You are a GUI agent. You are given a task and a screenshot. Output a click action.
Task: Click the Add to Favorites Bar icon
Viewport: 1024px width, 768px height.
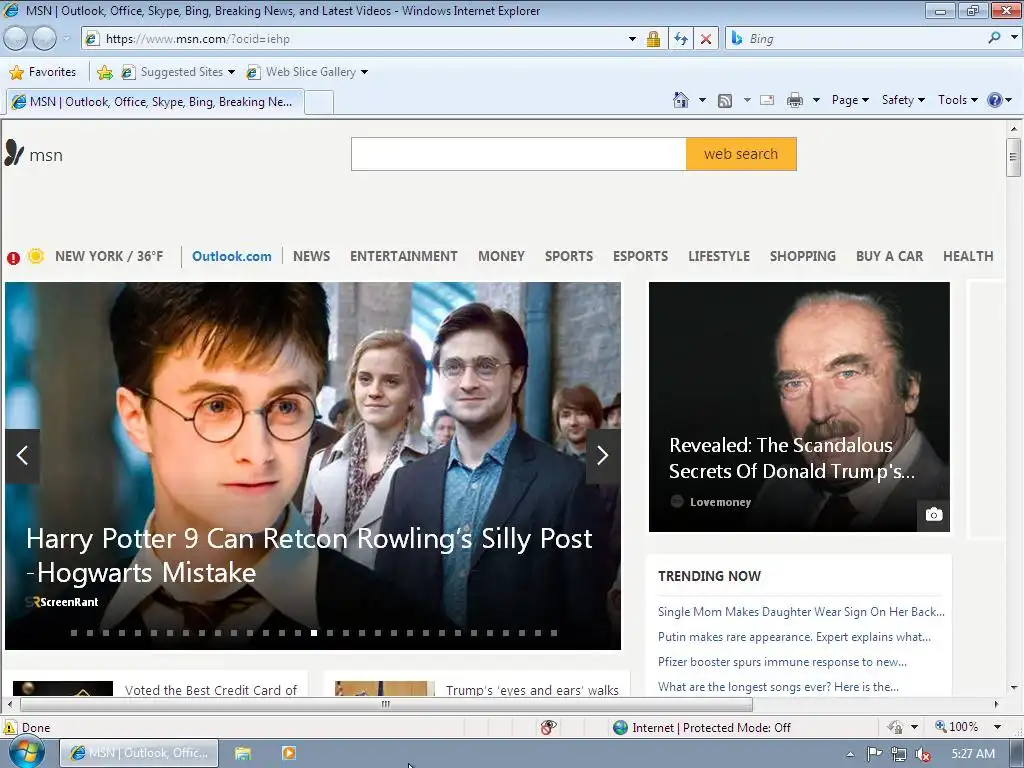(x=104, y=72)
